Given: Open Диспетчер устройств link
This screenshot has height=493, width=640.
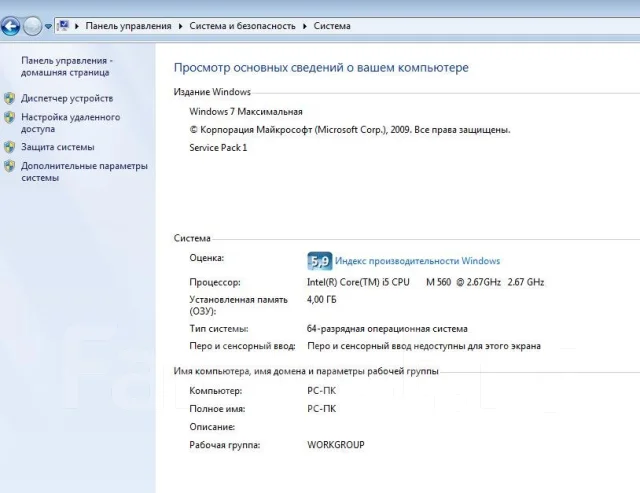Looking at the screenshot, I should tap(67, 98).
